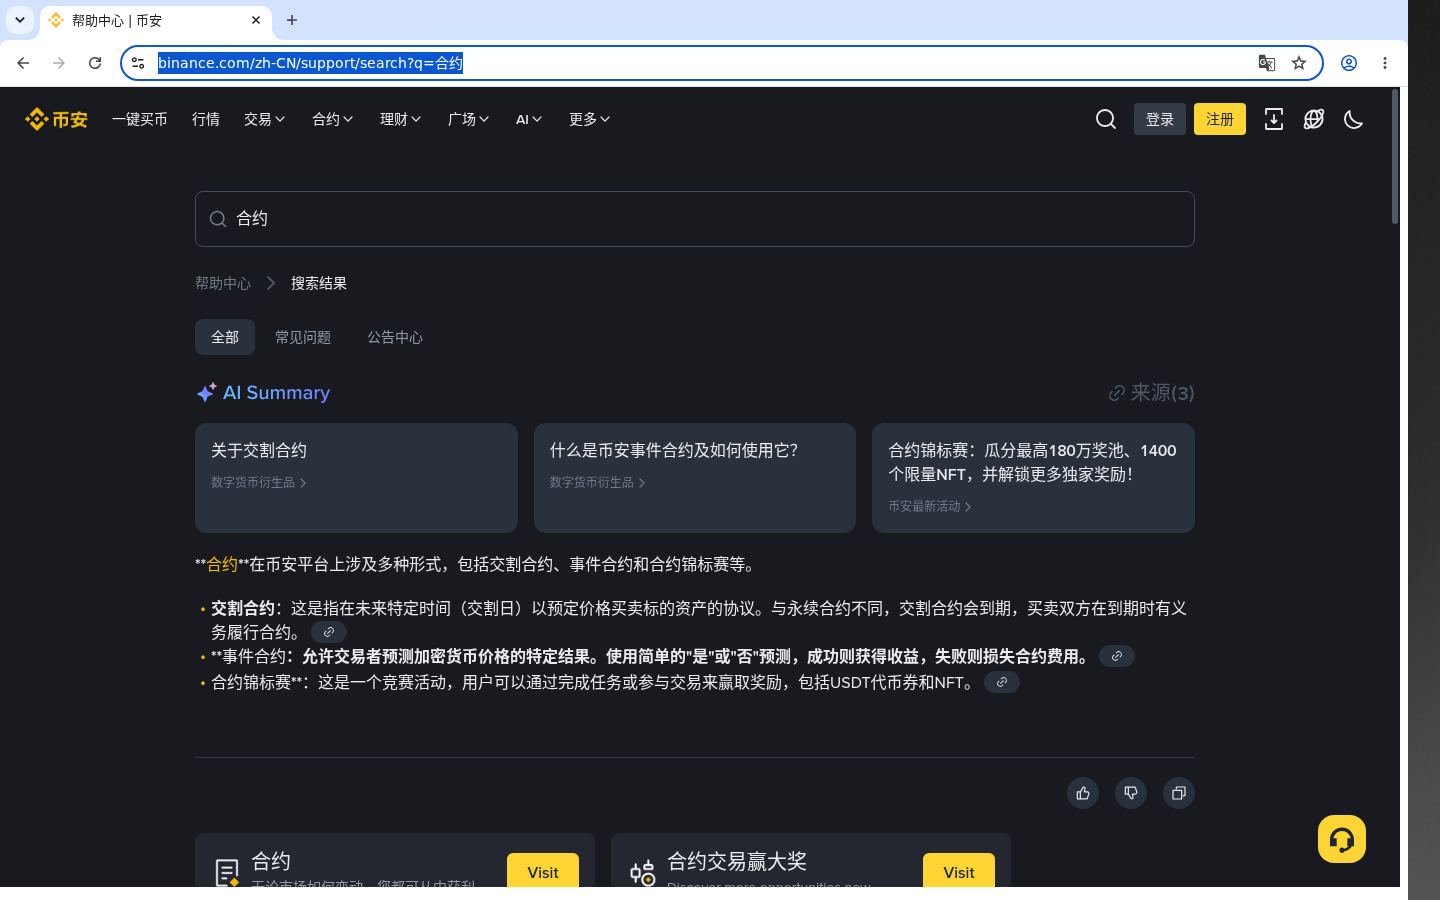
Task: Open the Chrome profile icon
Action: tap(1349, 63)
